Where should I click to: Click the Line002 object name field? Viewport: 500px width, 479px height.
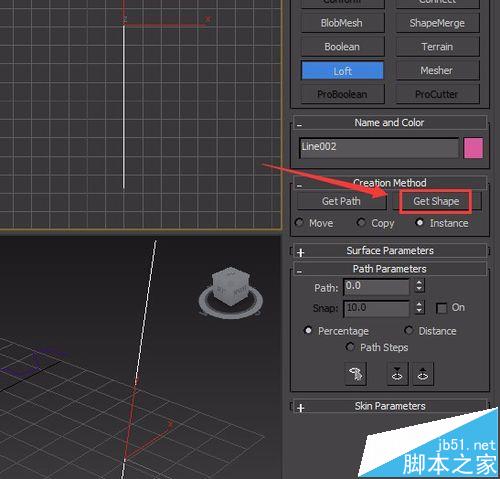[x=379, y=148]
